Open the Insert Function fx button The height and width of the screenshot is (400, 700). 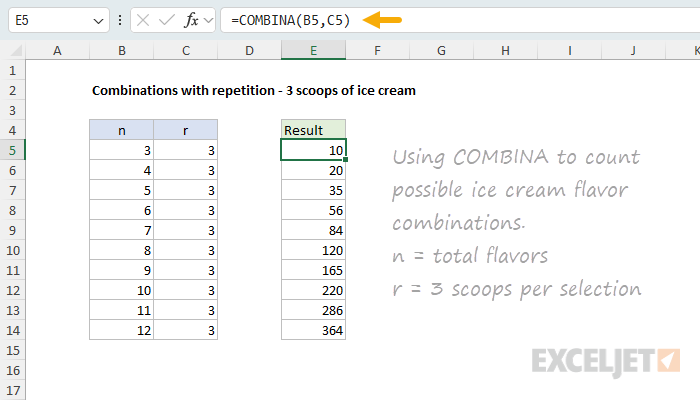(191, 20)
